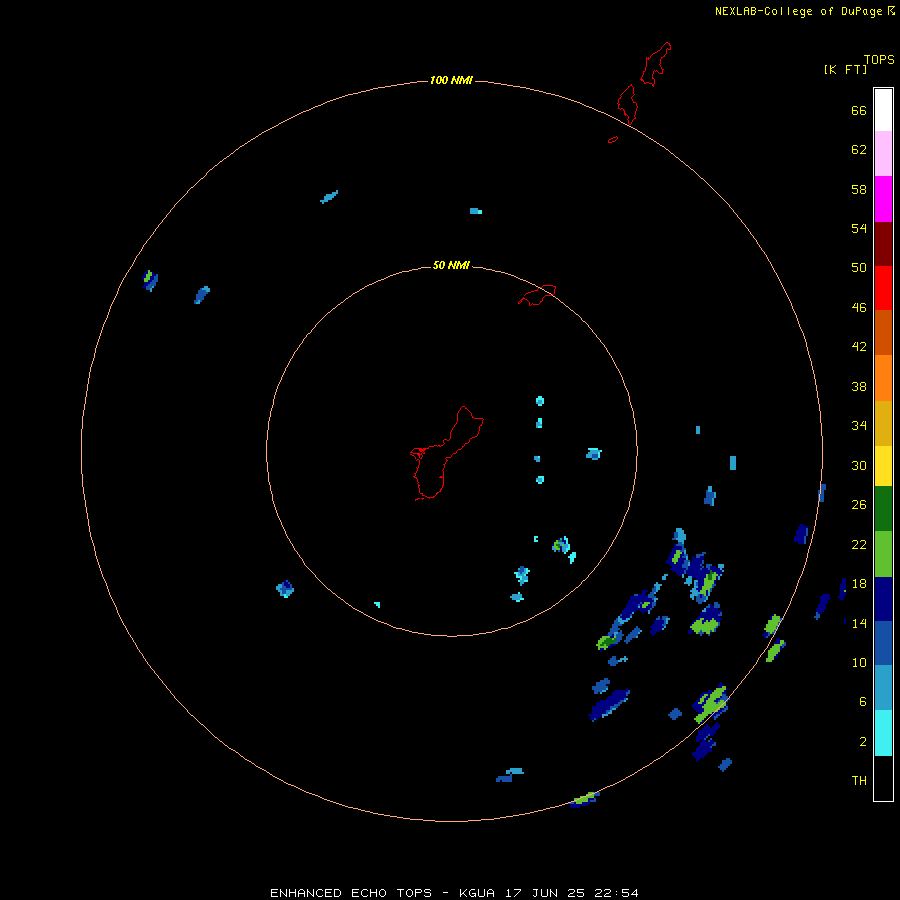Click the NEXLAB-College of DuPage credit text
Image resolution: width=900 pixels, height=900 pixels.
tap(800, 11)
